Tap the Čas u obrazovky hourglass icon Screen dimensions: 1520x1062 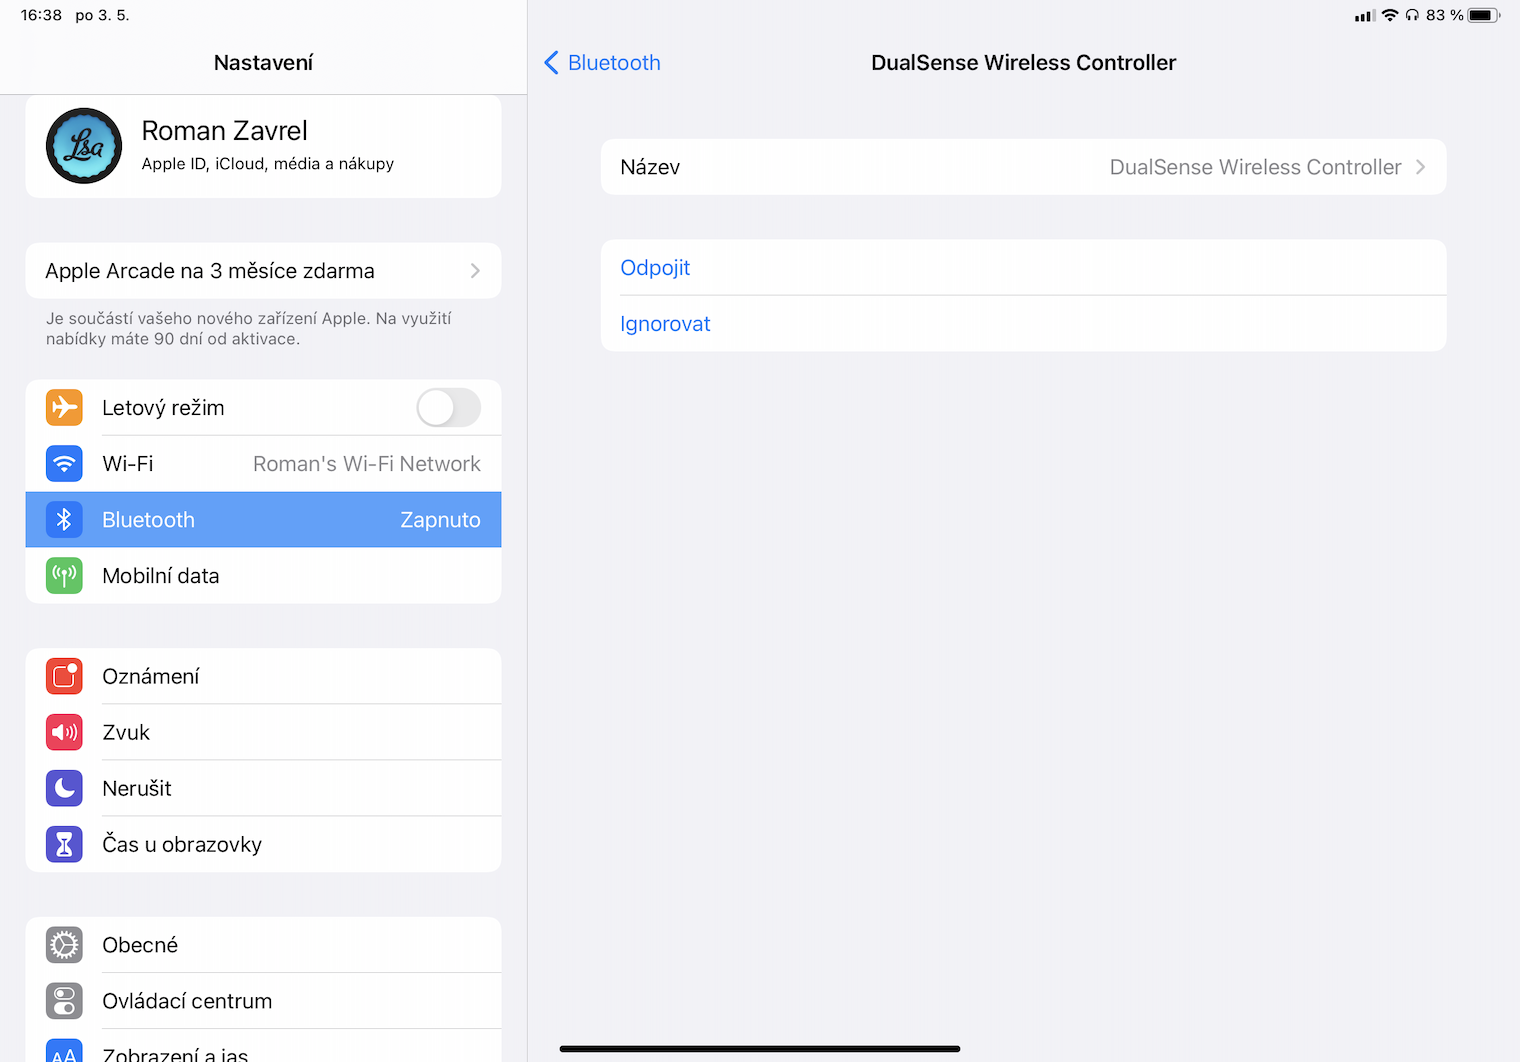click(x=64, y=845)
